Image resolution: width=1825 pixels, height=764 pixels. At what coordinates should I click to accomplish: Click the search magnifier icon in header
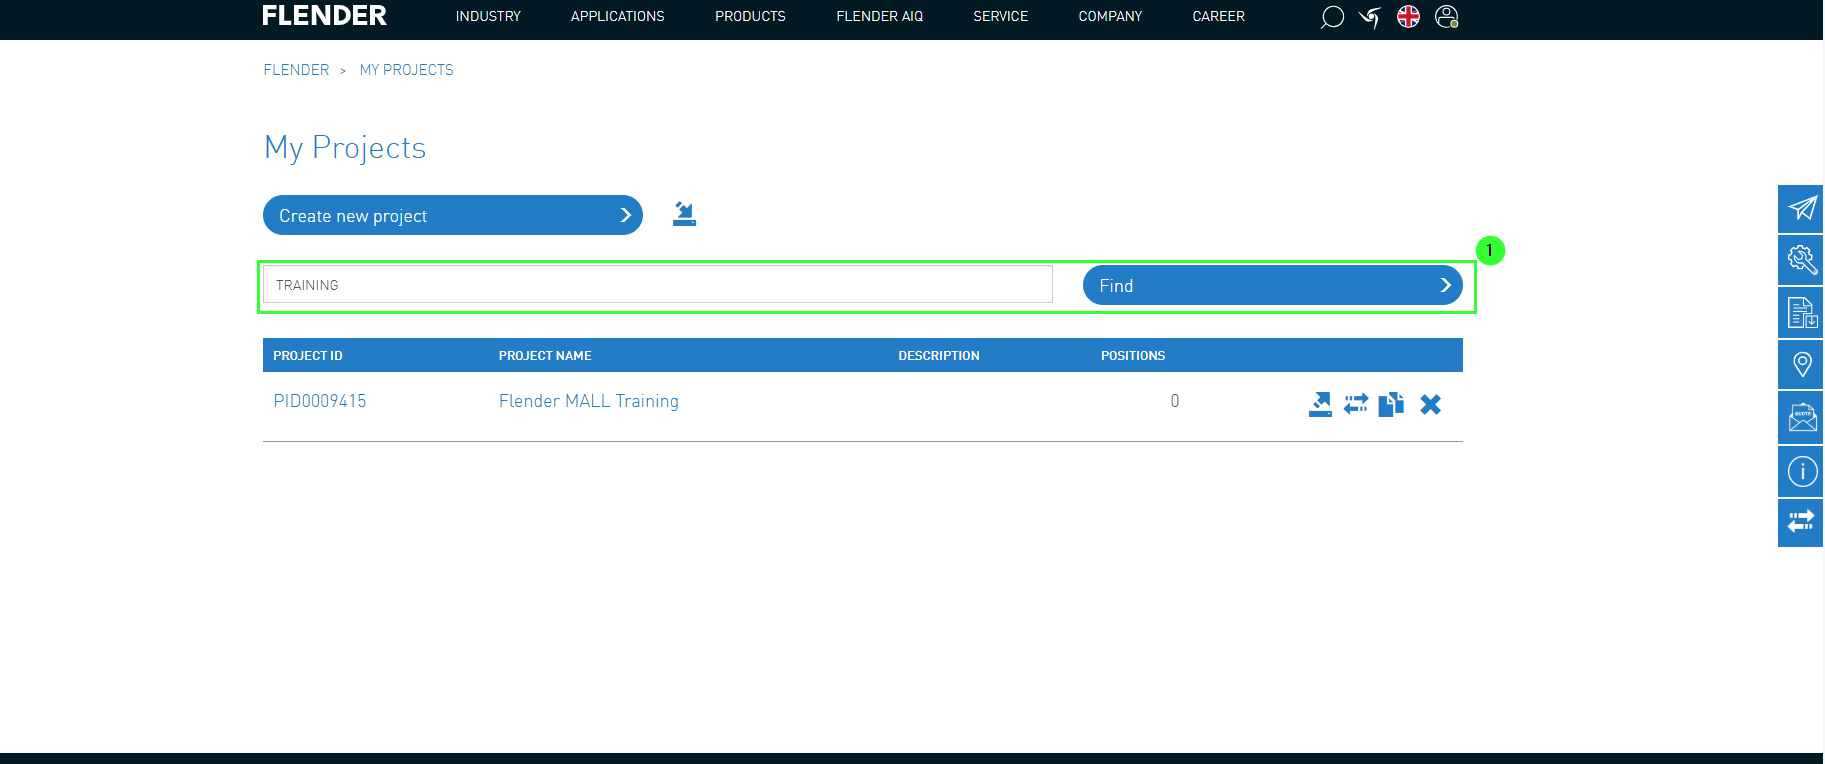1331,17
